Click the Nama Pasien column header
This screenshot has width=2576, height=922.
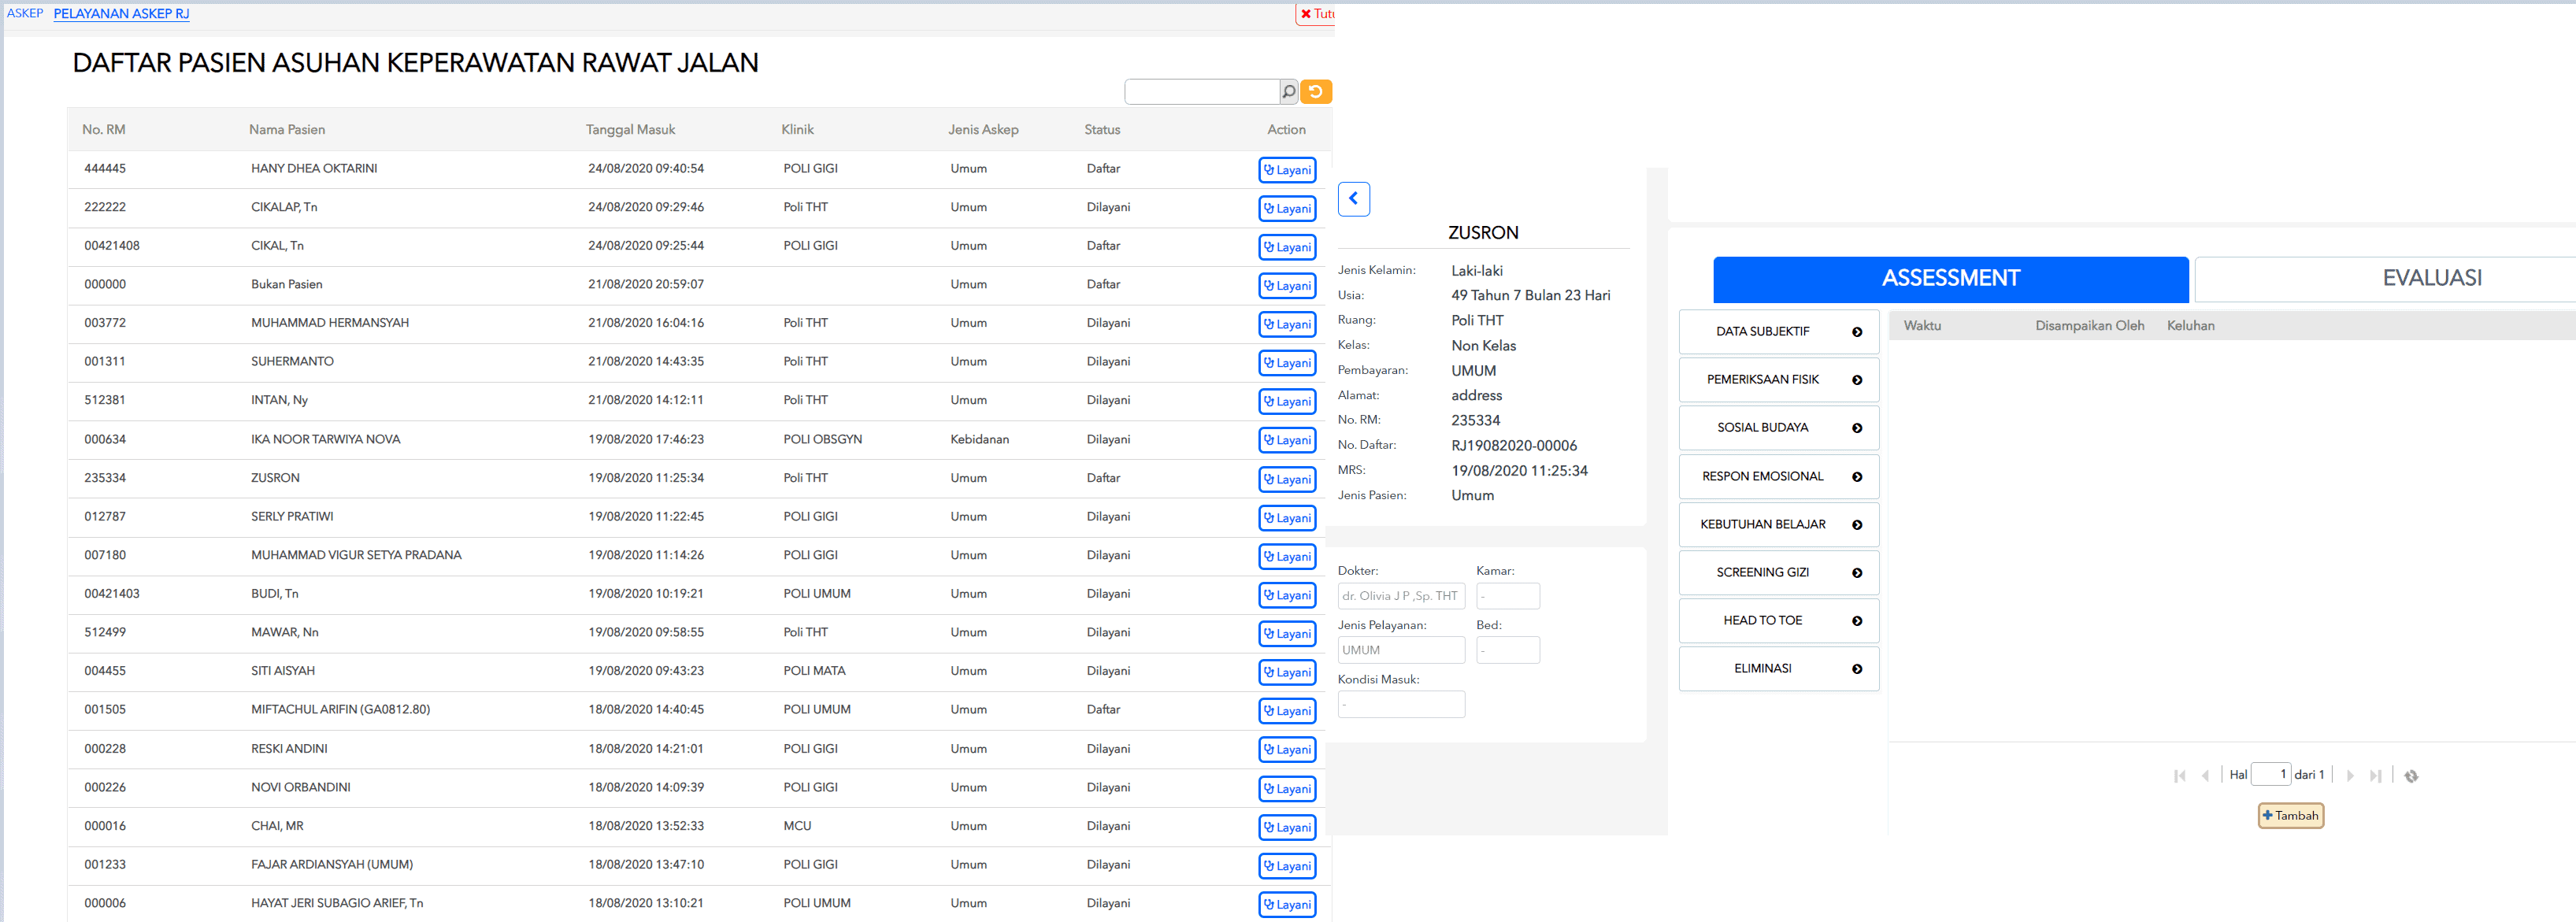pyautogui.click(x=287, y=130)
